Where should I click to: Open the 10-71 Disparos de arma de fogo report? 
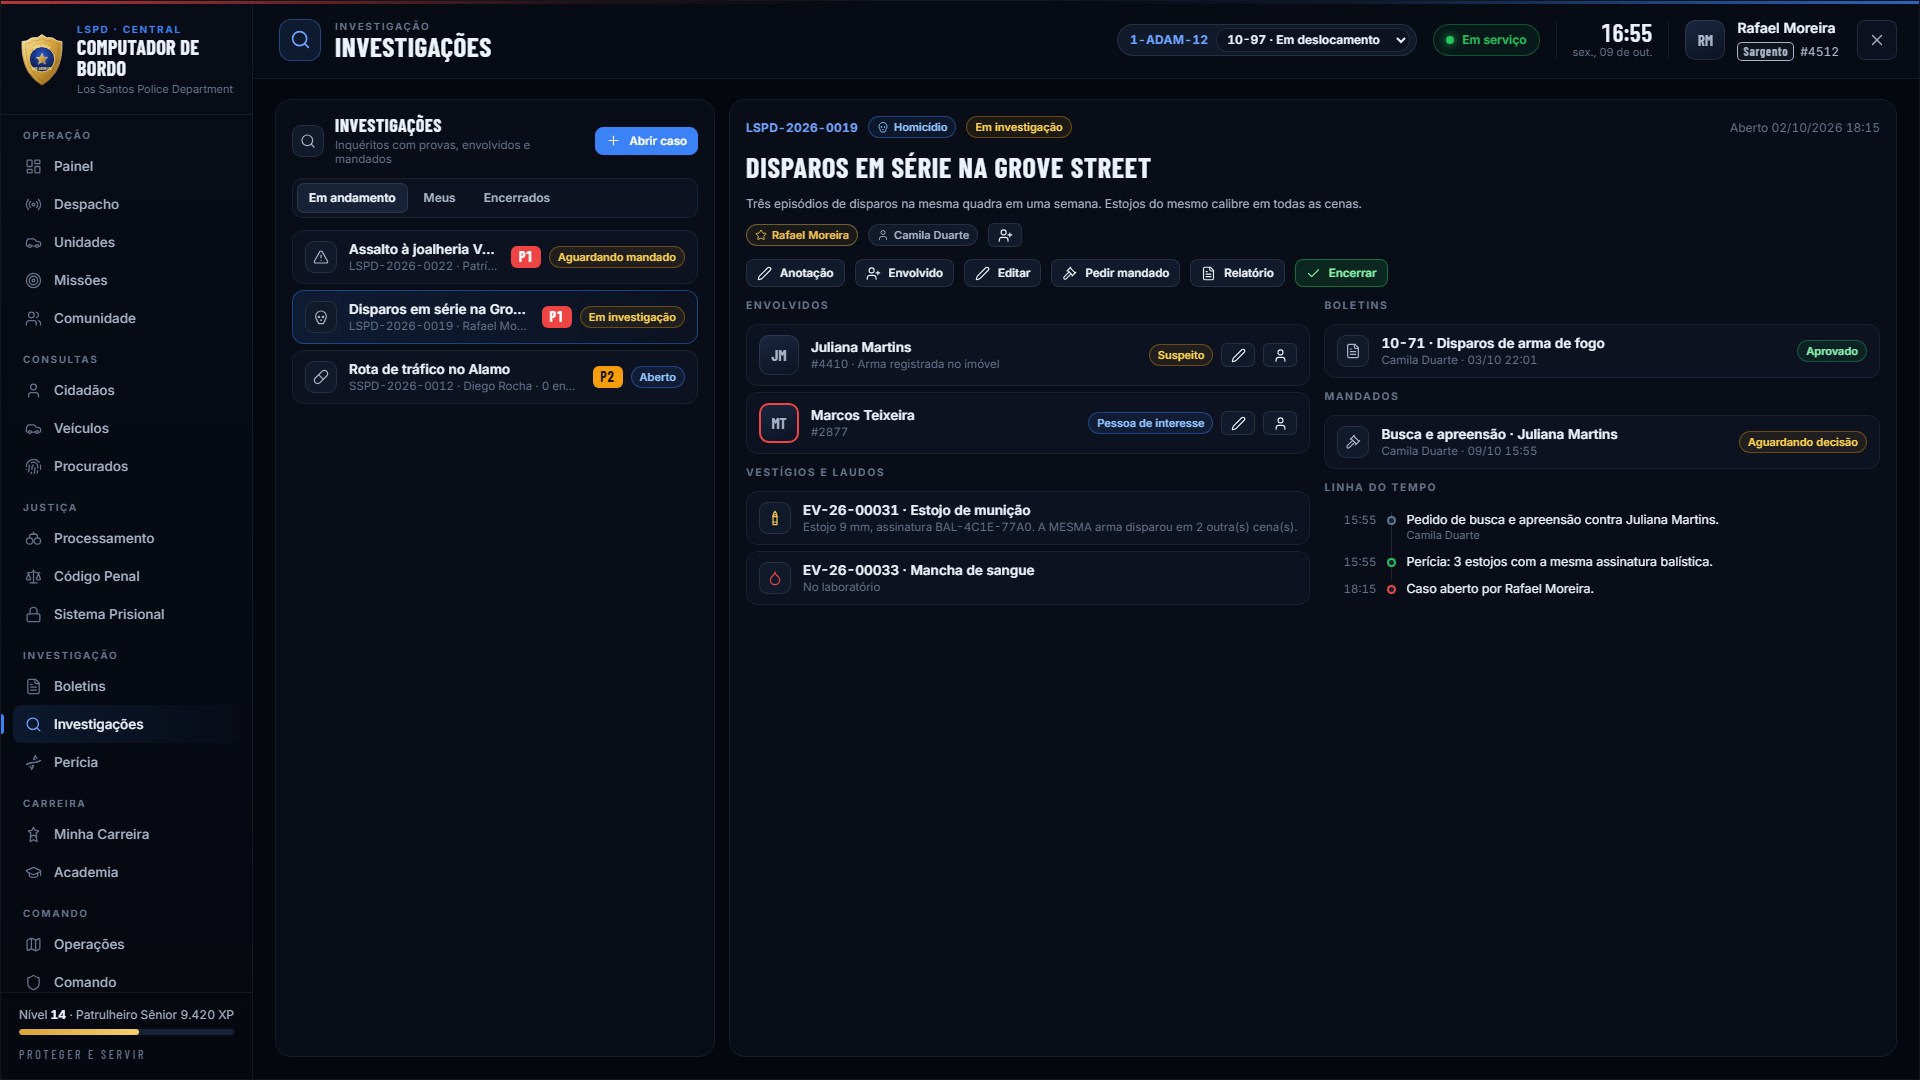tap(1602, 351)
